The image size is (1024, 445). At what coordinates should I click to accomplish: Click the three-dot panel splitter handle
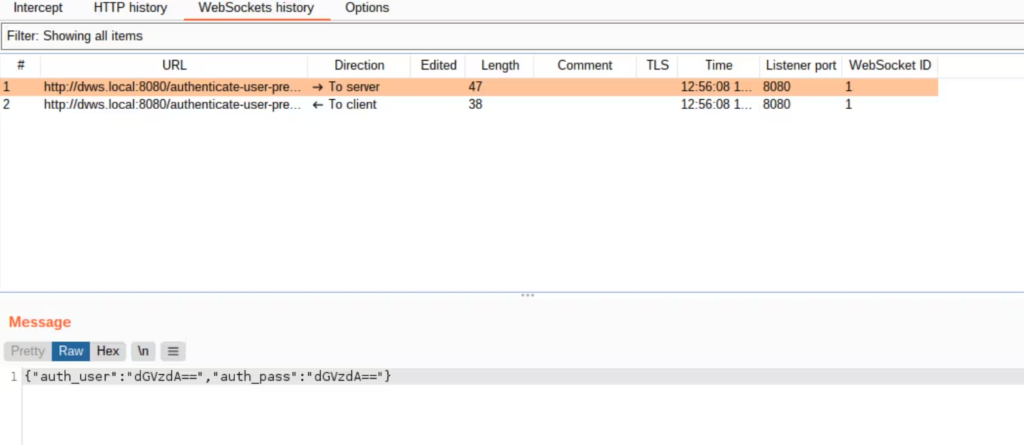point(528,295)
